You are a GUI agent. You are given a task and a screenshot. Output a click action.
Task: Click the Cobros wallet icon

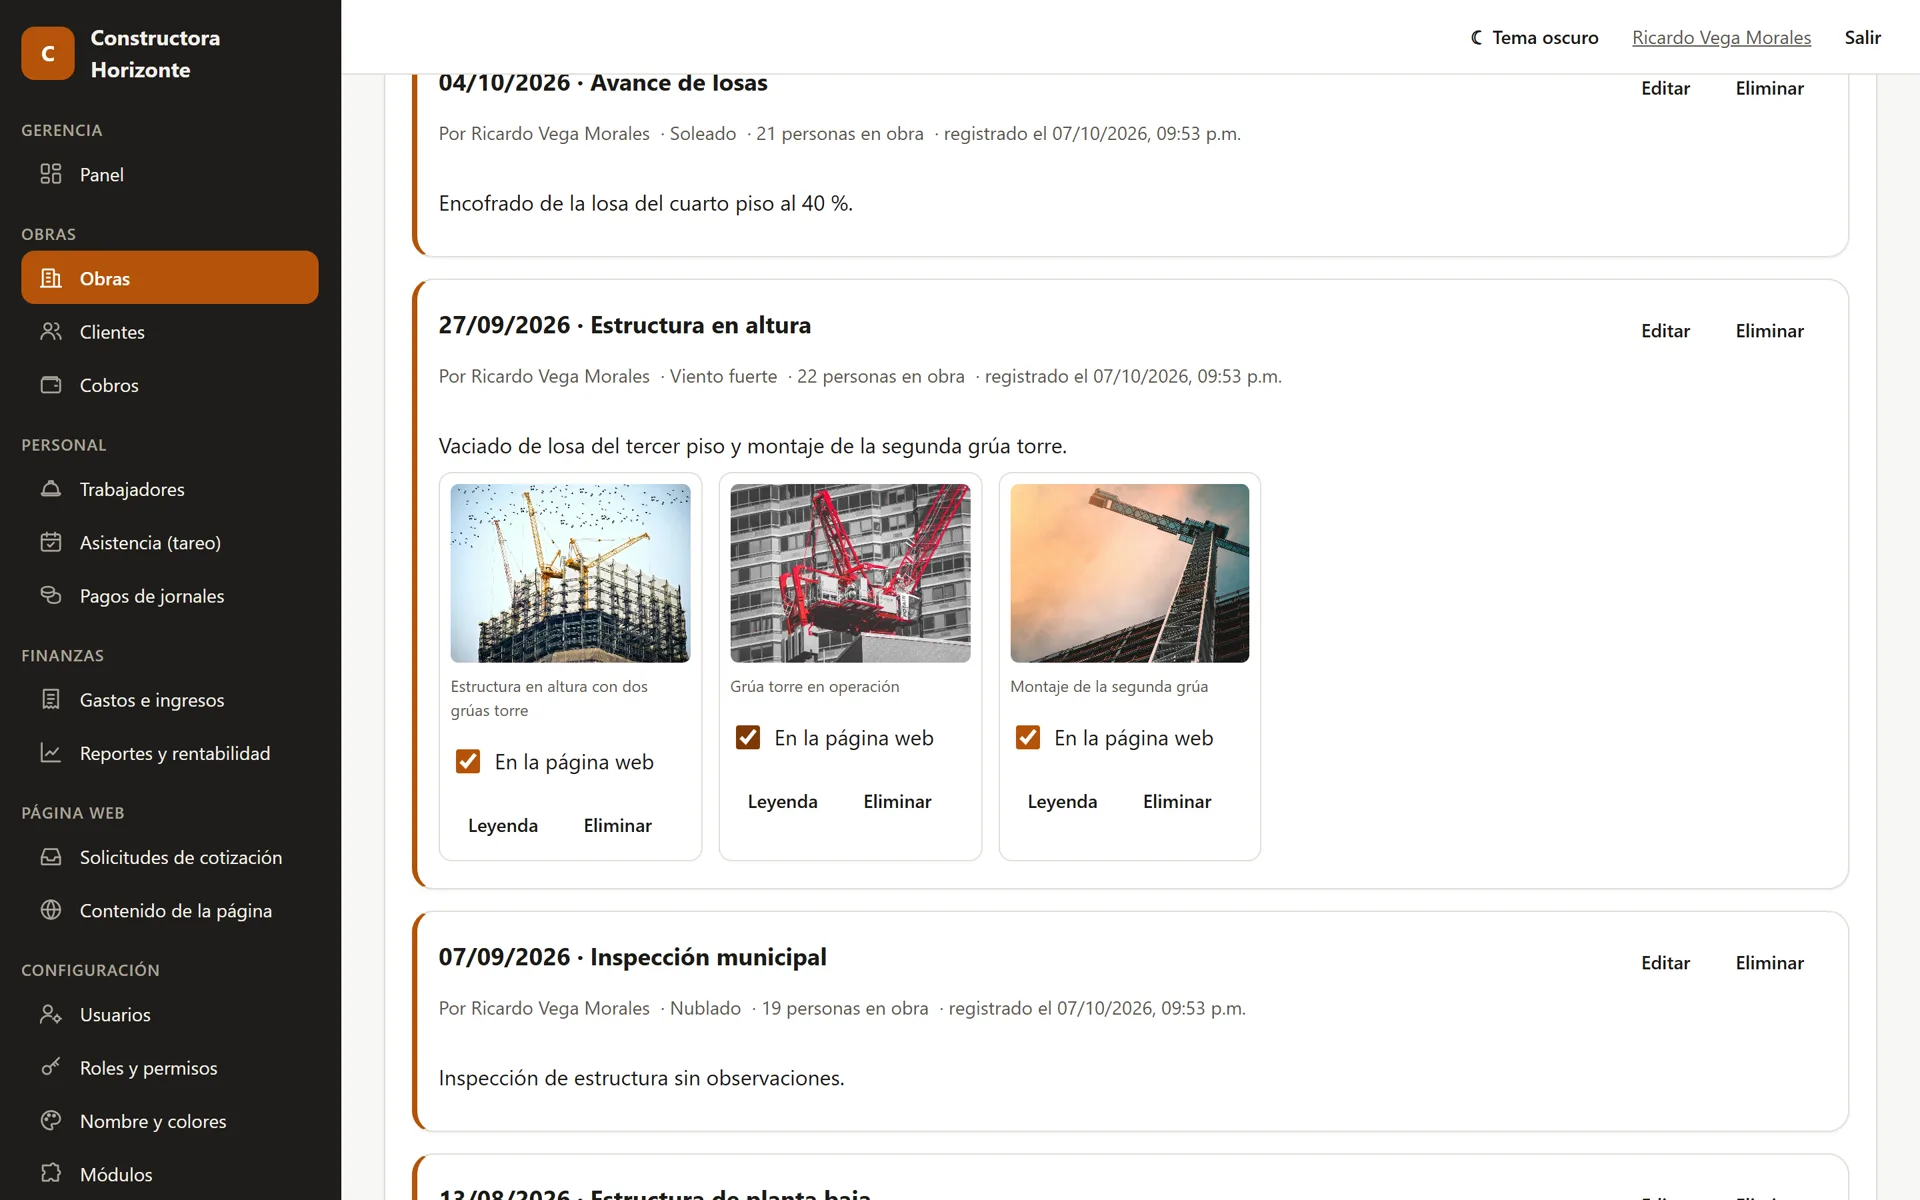[x=51, y=385]
